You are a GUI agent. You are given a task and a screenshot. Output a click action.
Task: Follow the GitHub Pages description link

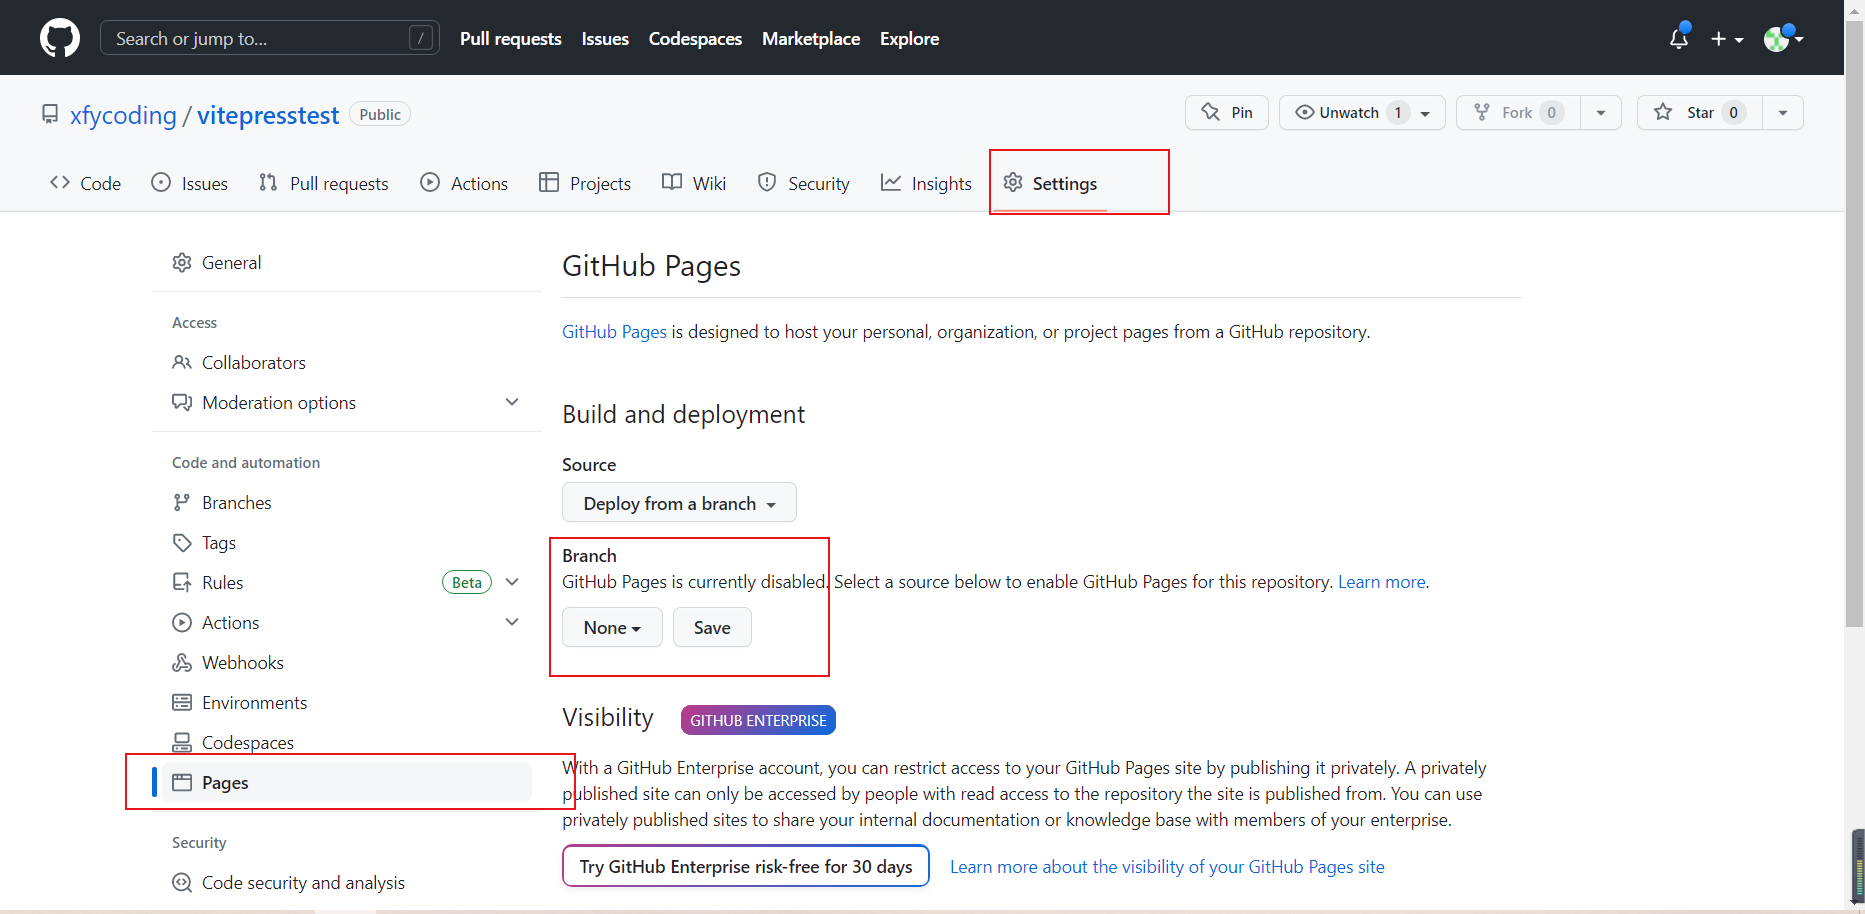pyautogui.click(x=614, y=331)
